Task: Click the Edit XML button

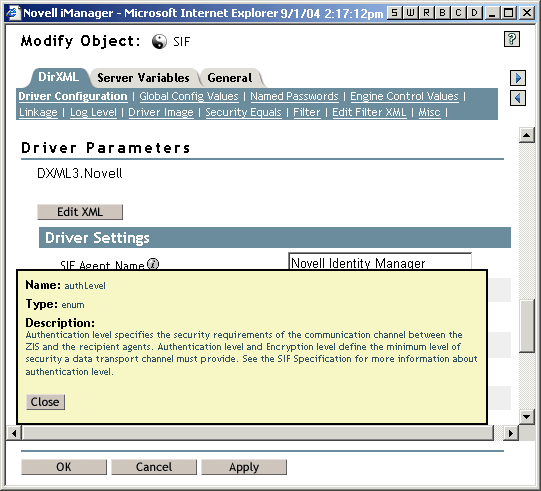Action: click(x=80, y=212)
